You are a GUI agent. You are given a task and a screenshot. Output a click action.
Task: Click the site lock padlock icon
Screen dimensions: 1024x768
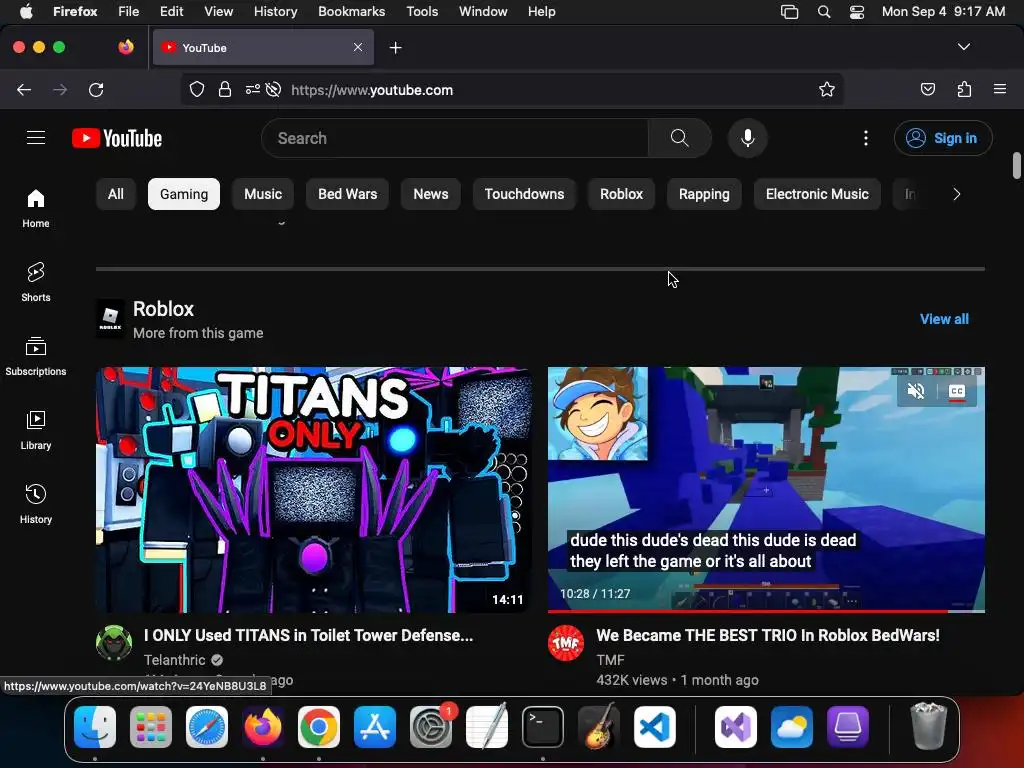point(225,89)
